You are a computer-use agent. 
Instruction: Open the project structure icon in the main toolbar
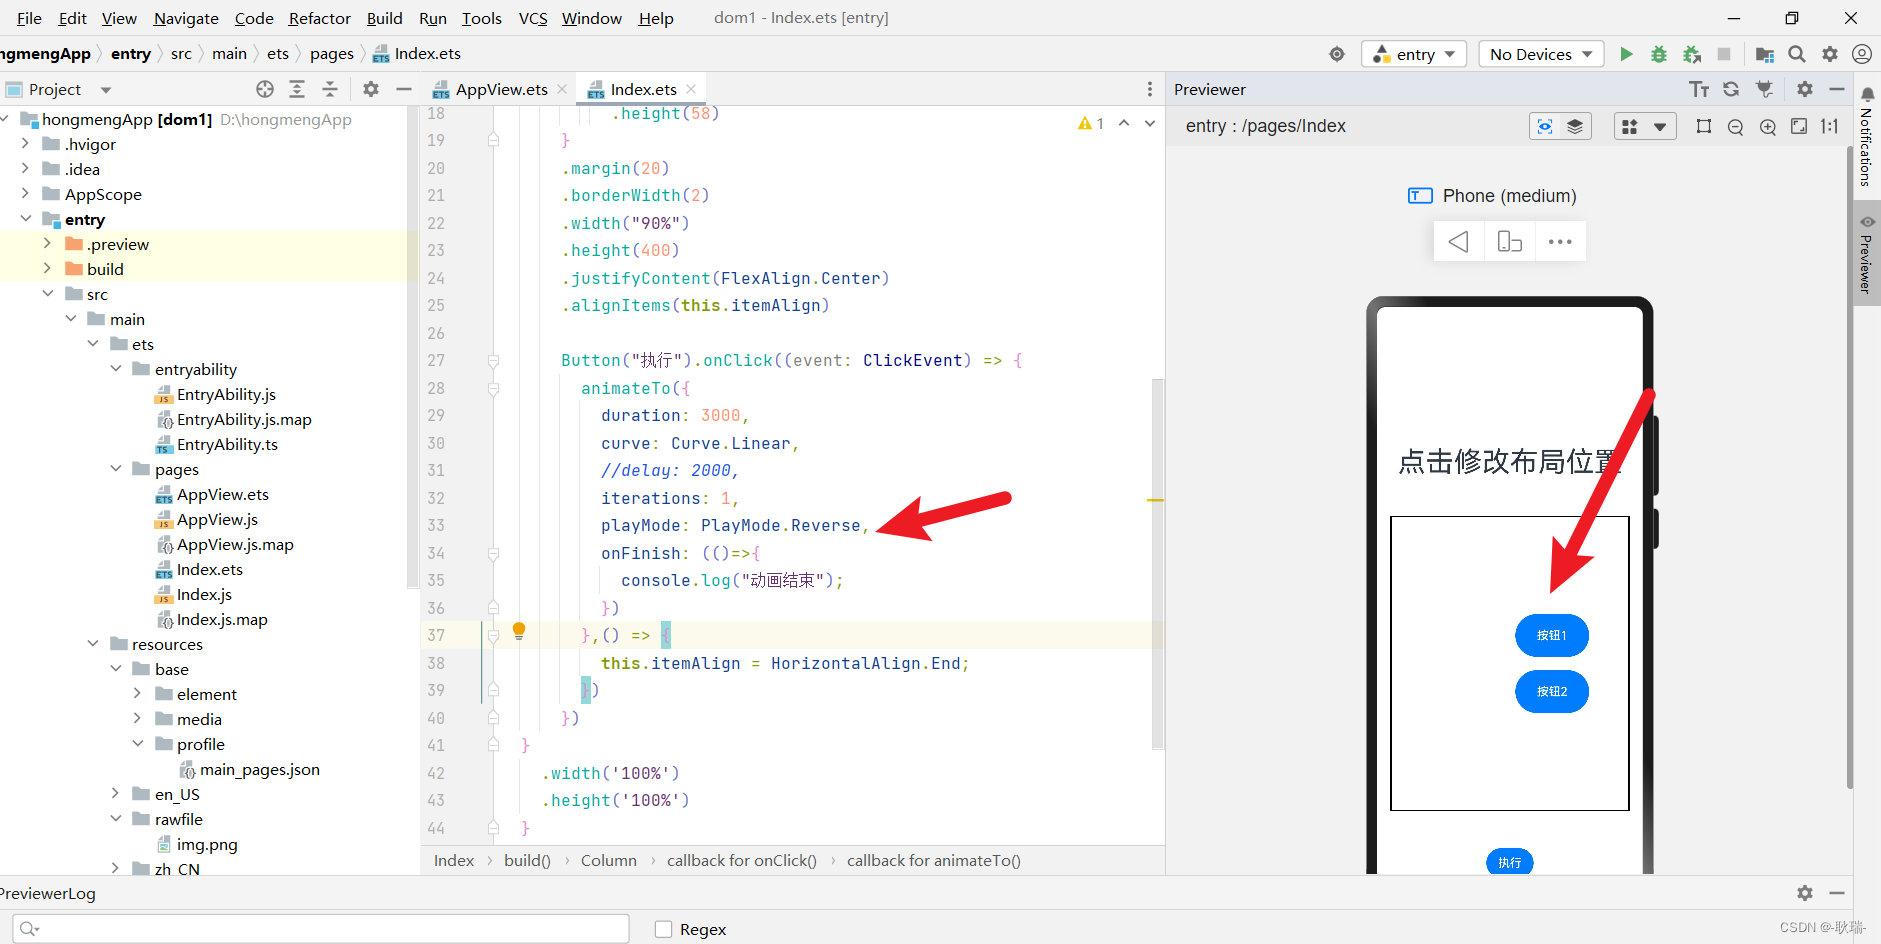(1765, 54)
